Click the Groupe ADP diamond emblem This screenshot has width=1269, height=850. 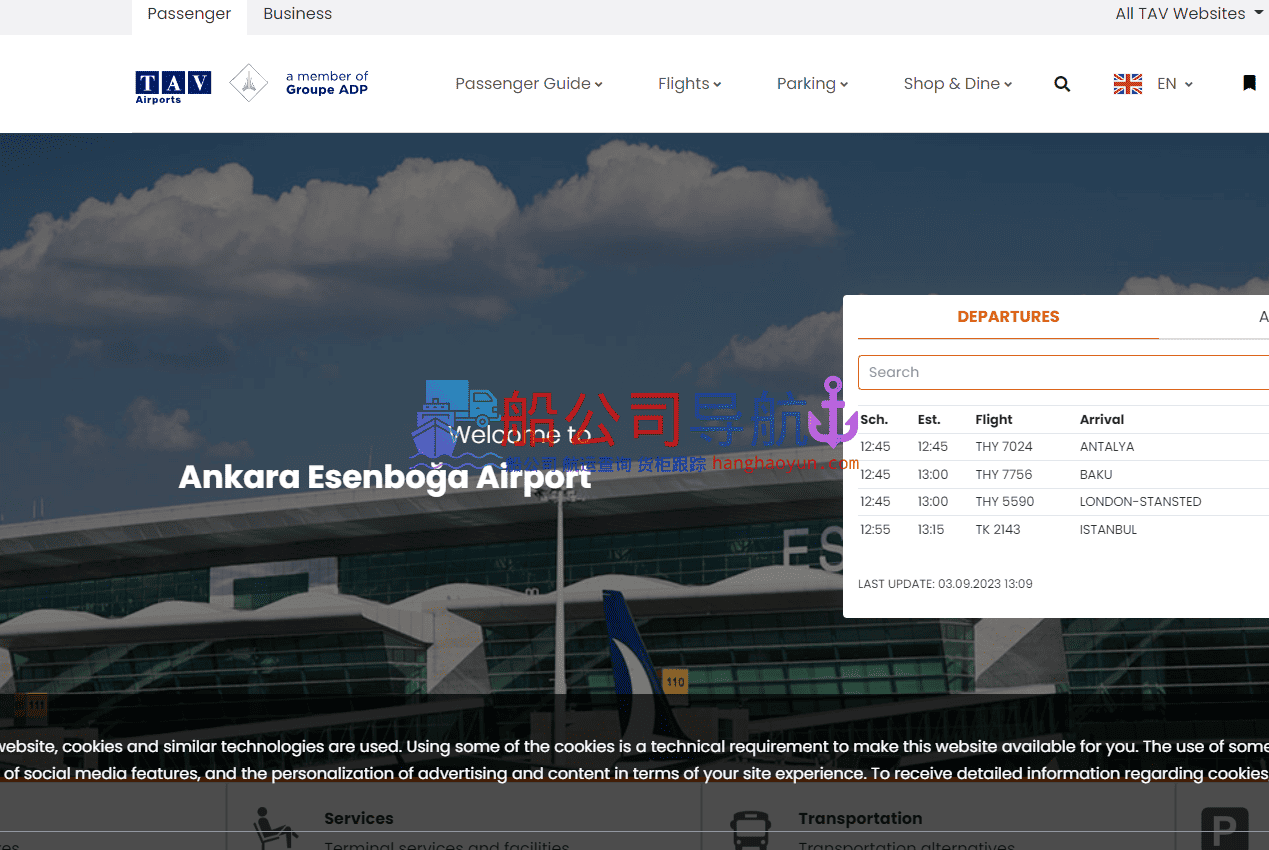point(248,84)
